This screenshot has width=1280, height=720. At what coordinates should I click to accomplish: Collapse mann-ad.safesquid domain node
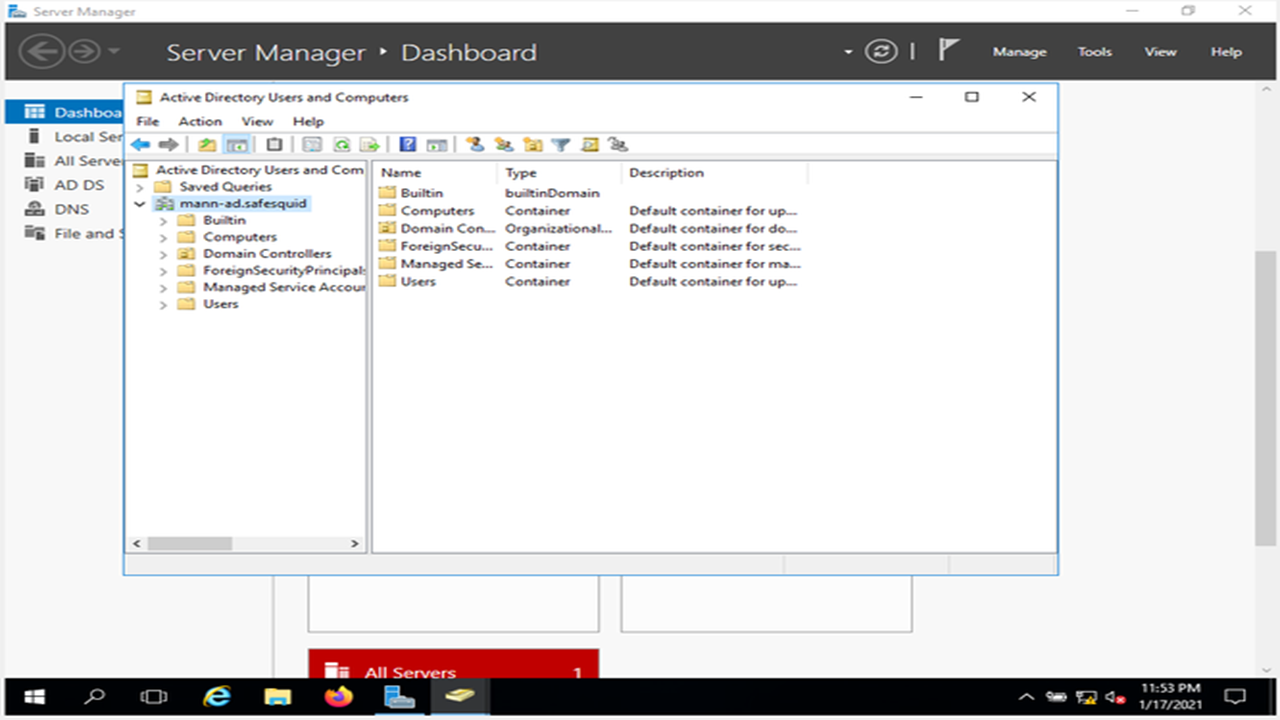139,204
